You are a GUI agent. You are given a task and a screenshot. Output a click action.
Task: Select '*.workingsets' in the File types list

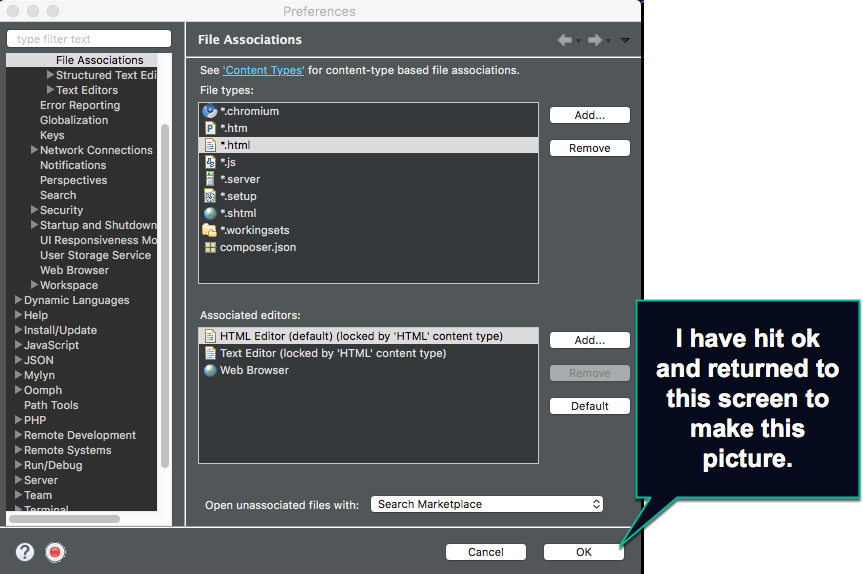tap(368, 230)
